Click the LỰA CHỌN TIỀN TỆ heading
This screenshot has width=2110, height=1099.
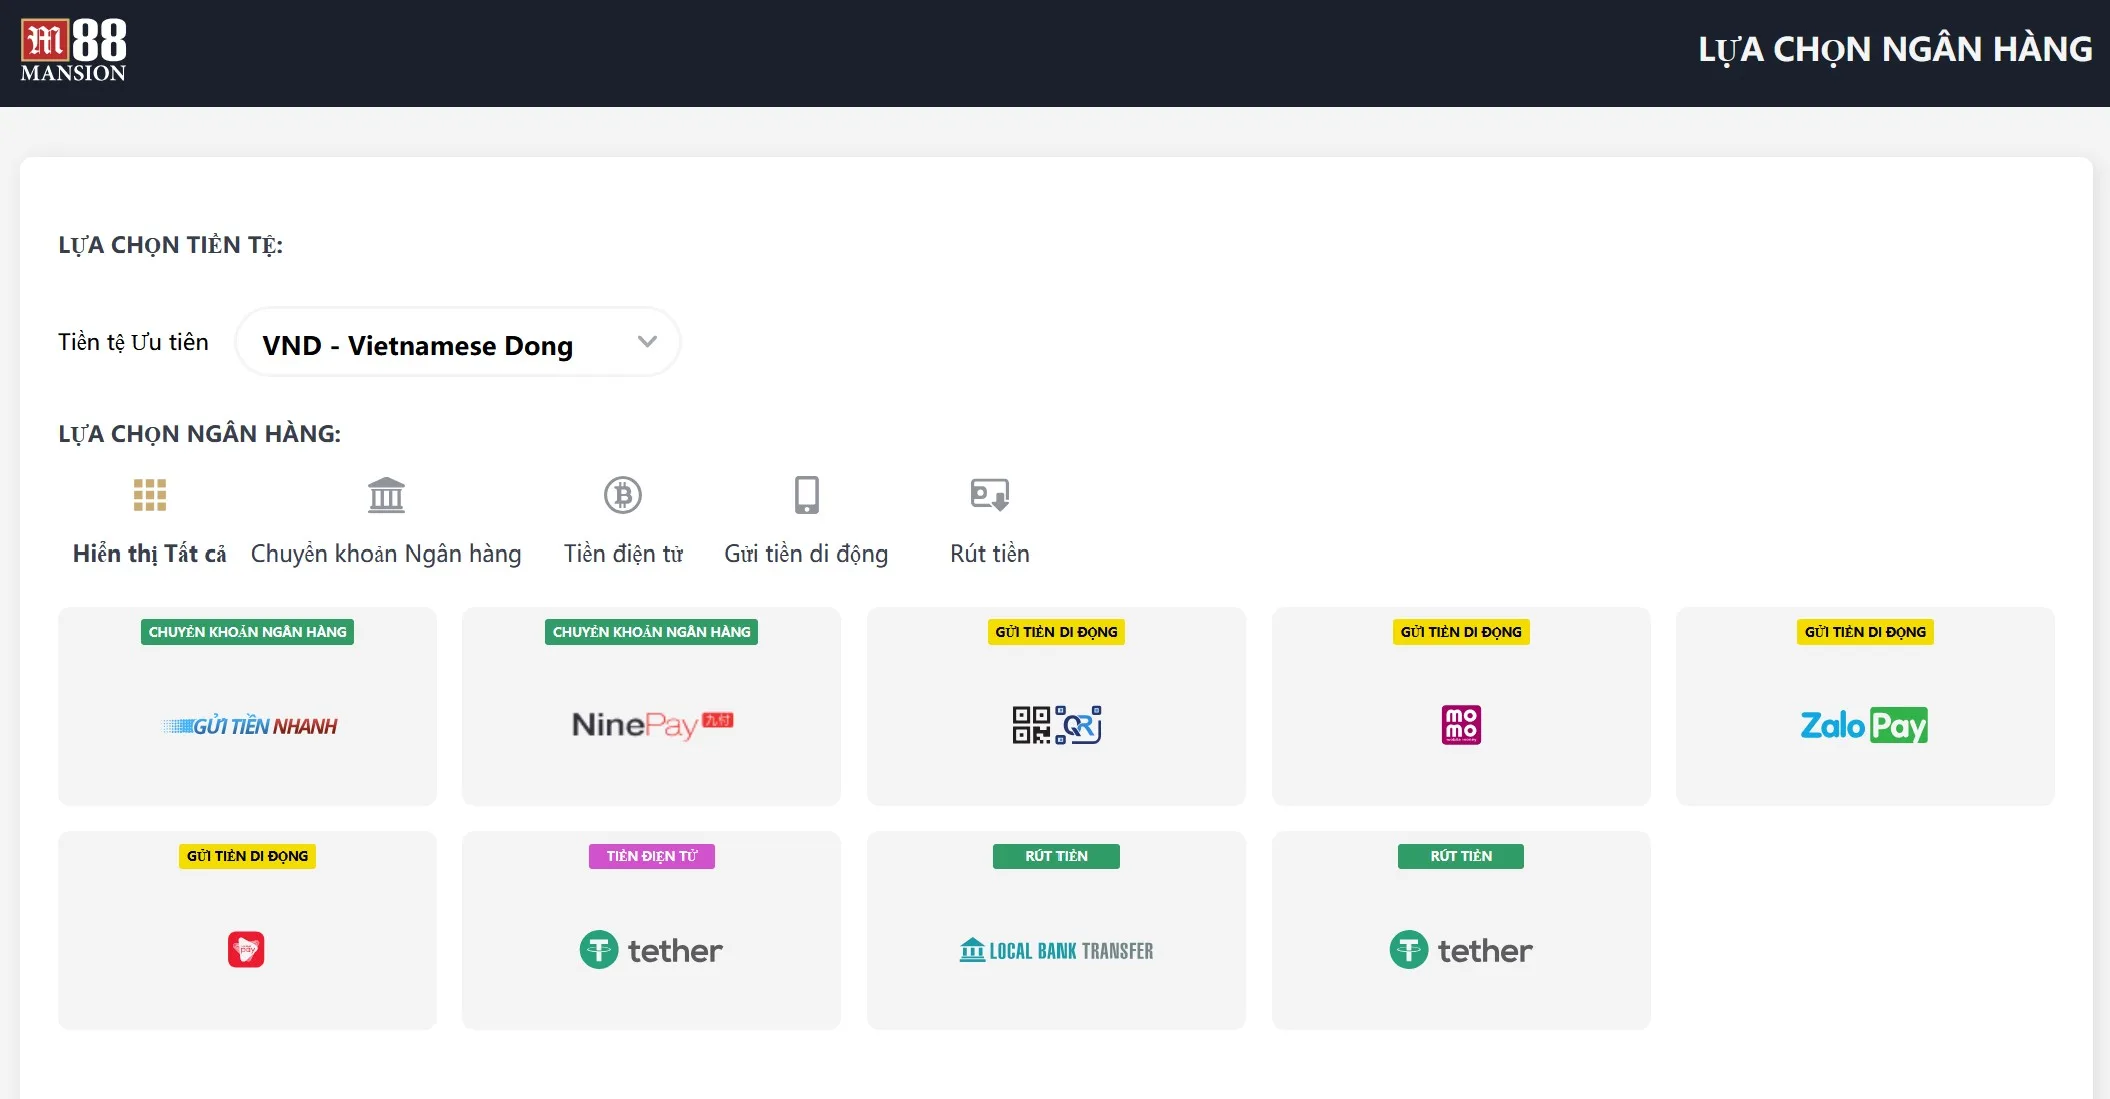pyautogui.click(x=170, y=245)
